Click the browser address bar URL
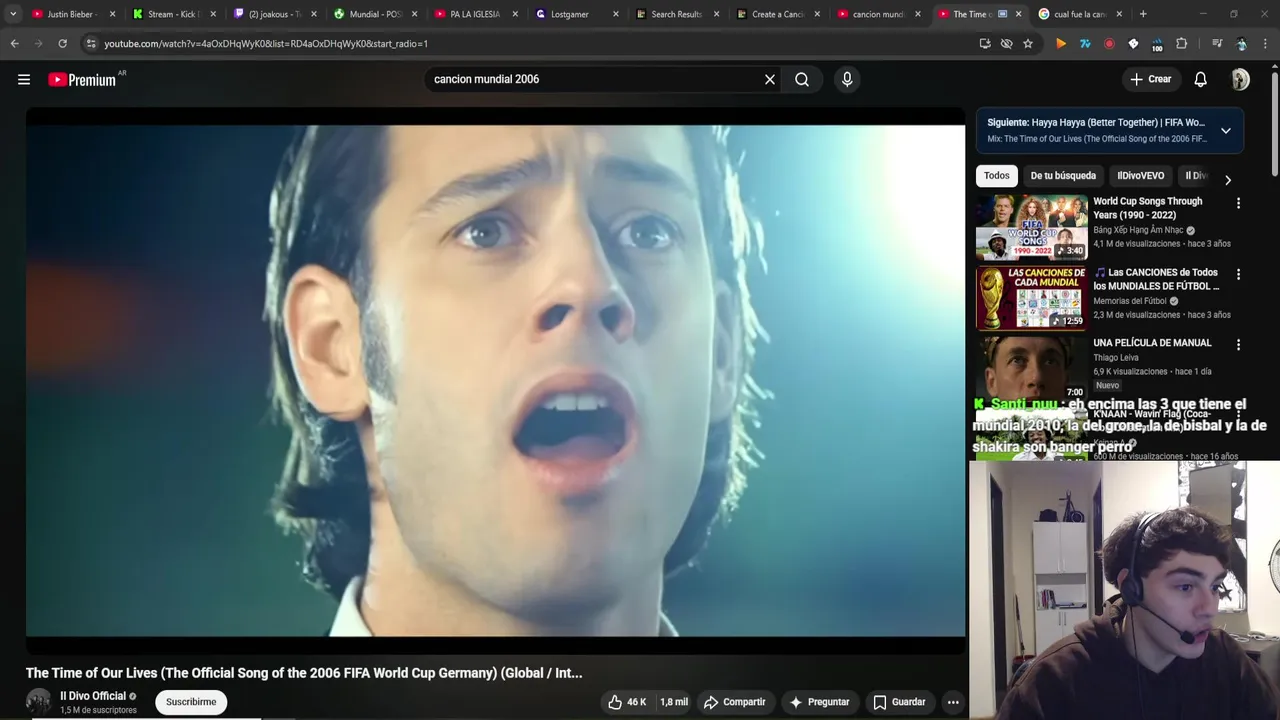 (x=266, y=43)
